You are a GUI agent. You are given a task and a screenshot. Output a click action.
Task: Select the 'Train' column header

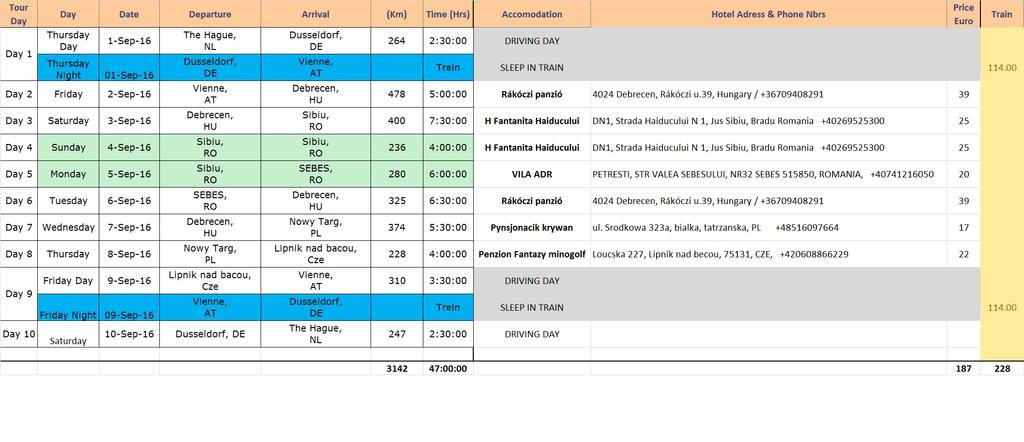[1002, 14]
